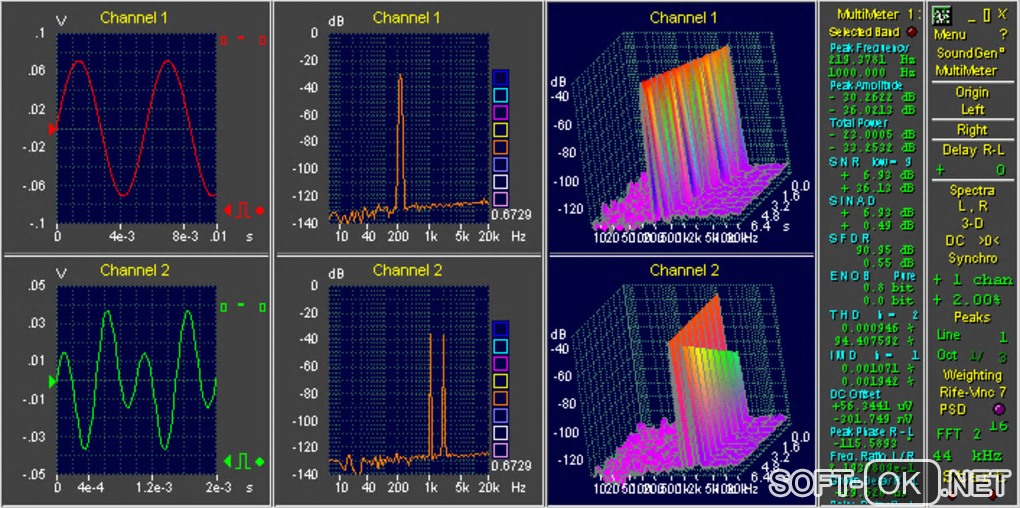Click the red trigger level marker on Channel 1

pyautogui.click(x=53, y=129)
